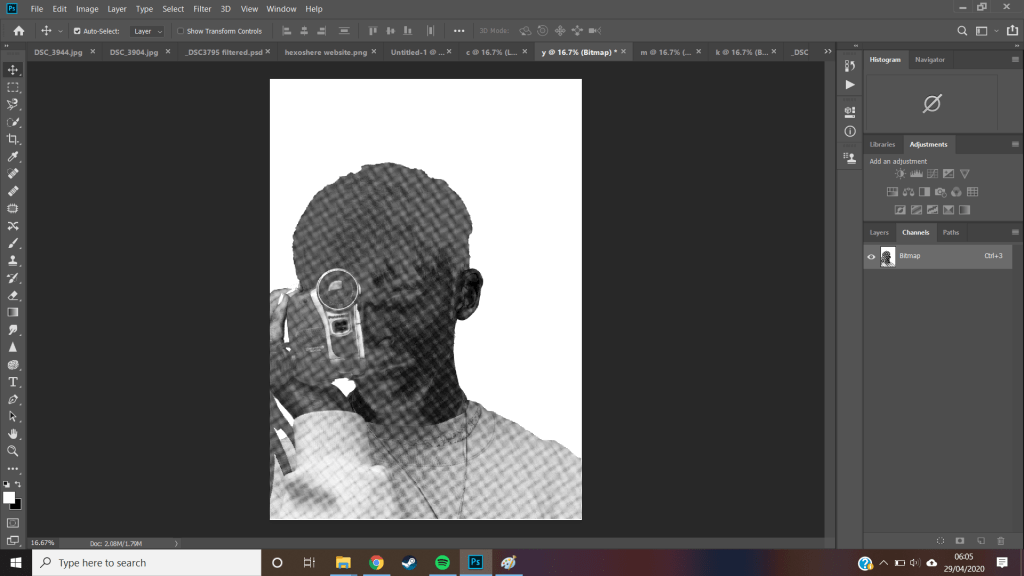This screenshot has height=576, width=1024.
Task: Open the Filter menu
Action: point(202,9)
